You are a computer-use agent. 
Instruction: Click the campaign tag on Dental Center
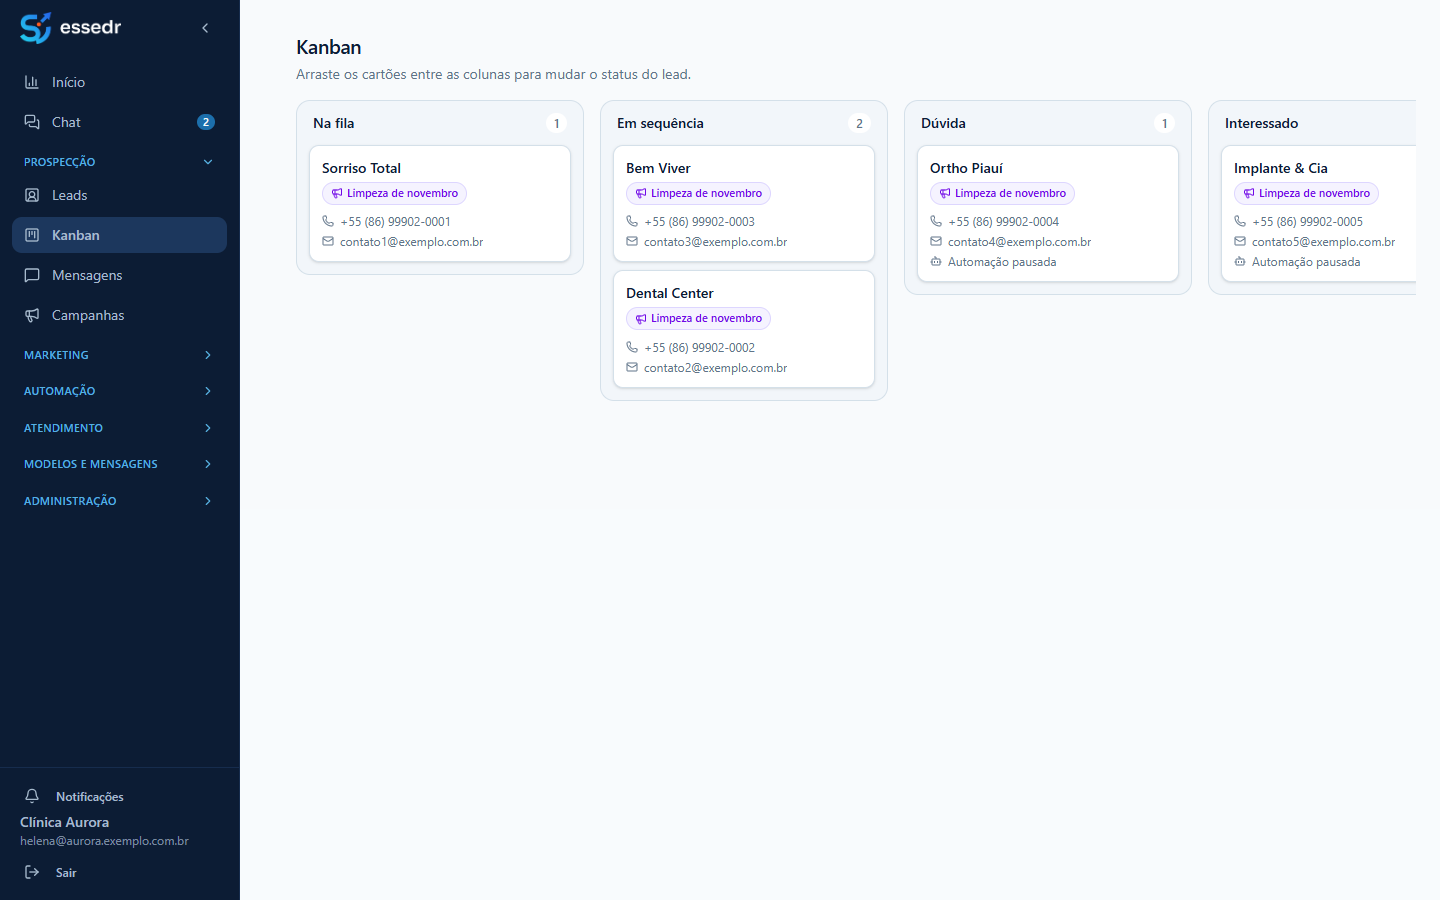click(x=698, y=318)
